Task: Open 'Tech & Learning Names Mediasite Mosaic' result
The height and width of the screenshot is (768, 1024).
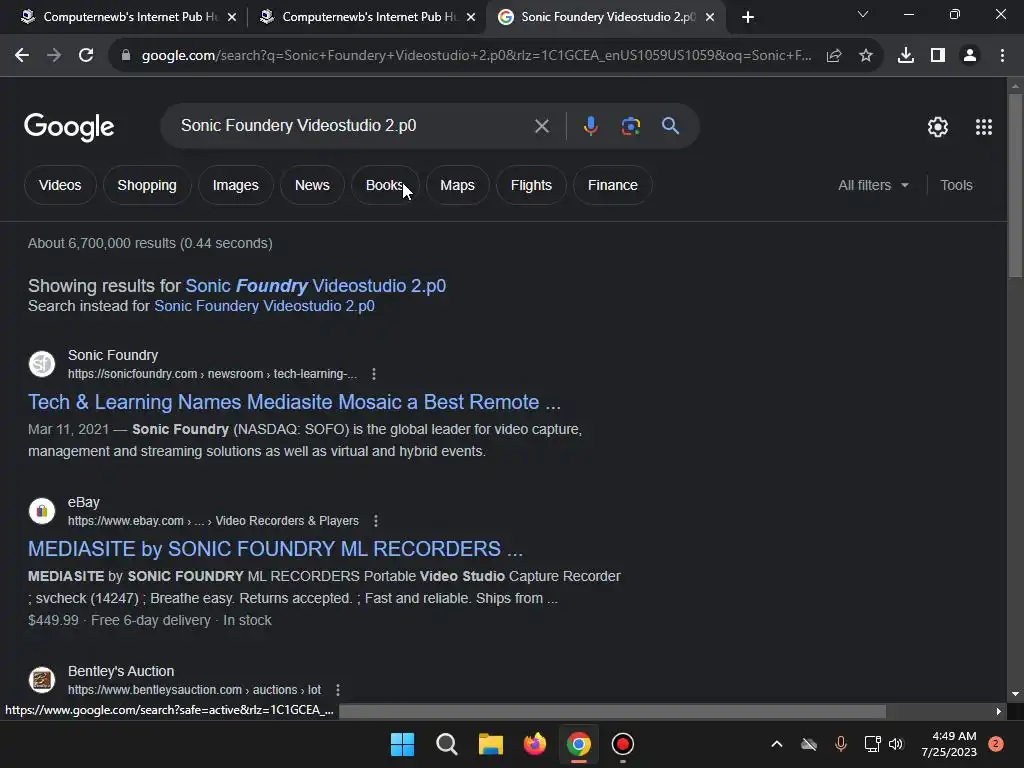Action: coord(295,402)
